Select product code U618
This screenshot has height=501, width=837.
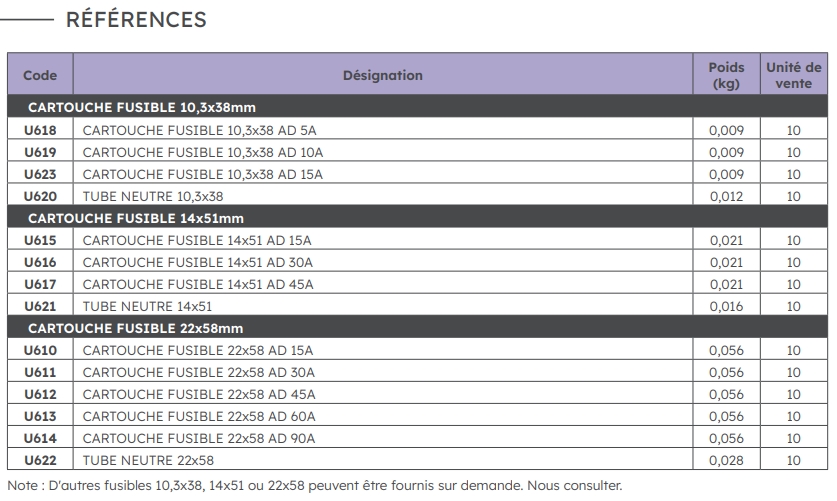[40, 130]
